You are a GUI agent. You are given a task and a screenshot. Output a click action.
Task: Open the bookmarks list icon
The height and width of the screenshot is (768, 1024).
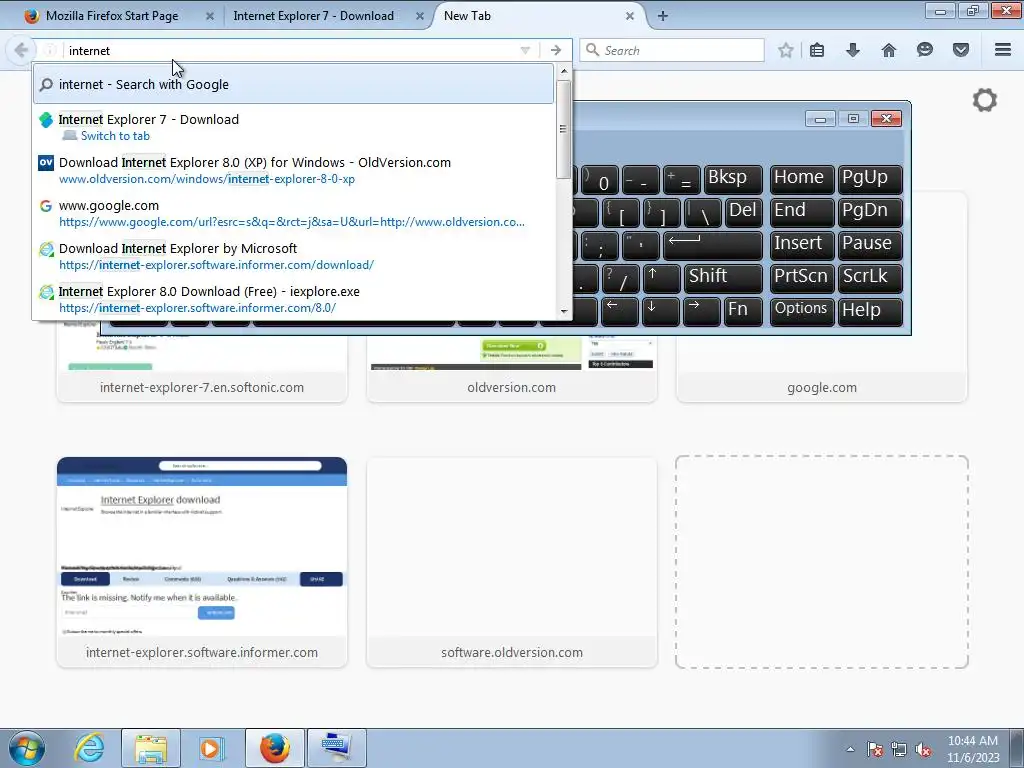coord(817,50)
